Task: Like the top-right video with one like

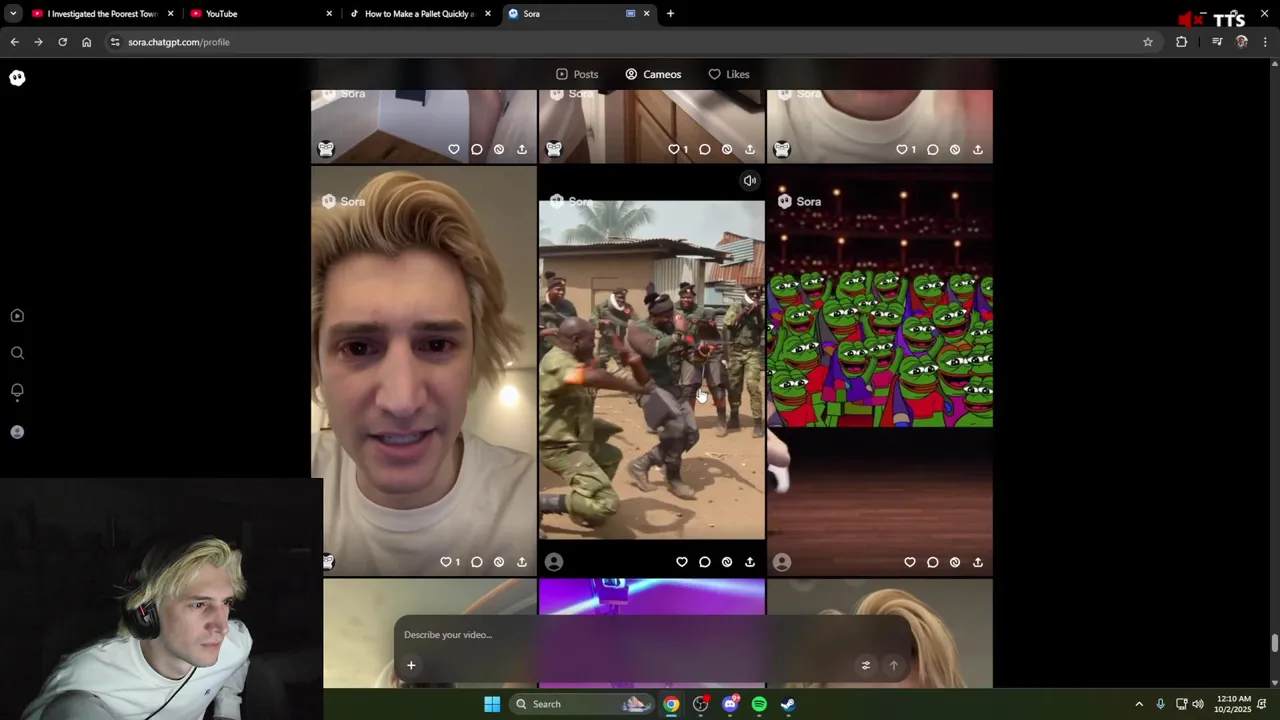Action: 902,149
